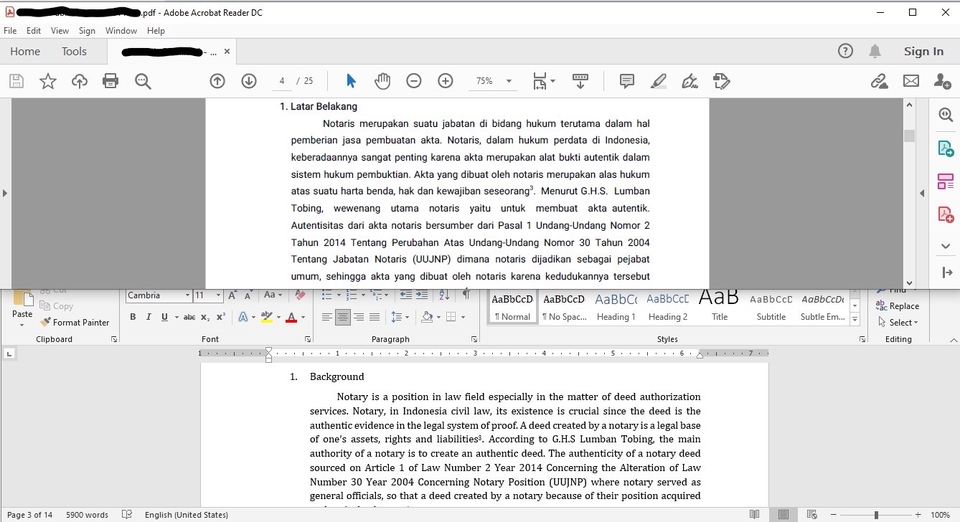Activate the hand pan tool in Acrobat
The height and width of the screenshot is (522, 960).
(382, 81)
